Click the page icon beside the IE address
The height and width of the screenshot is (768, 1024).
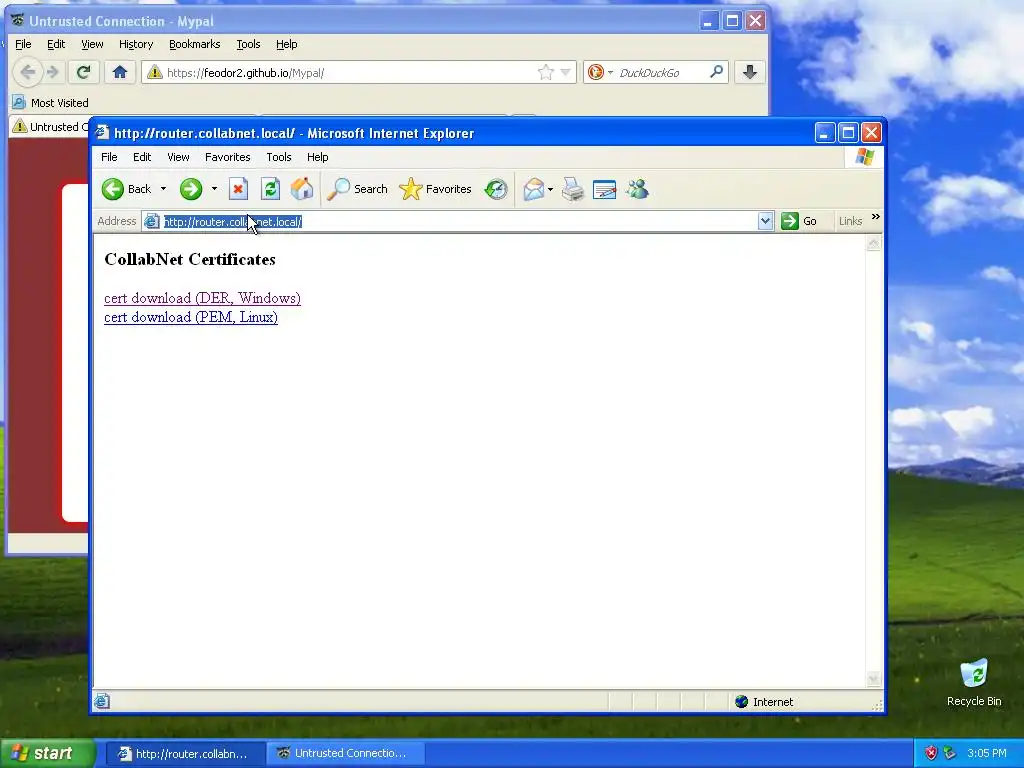click(152, 221)
